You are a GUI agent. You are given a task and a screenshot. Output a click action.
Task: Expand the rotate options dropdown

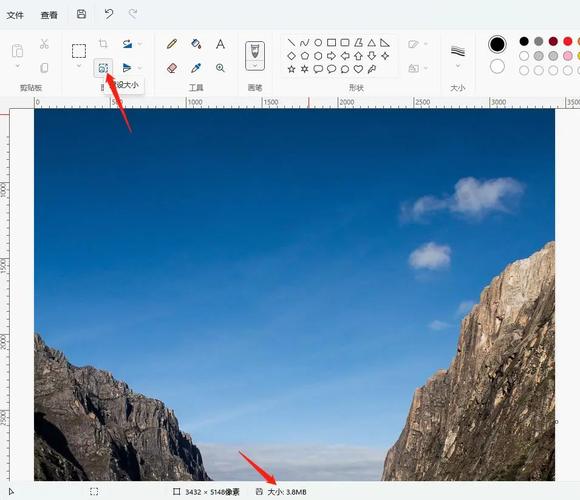click(140, 44)
